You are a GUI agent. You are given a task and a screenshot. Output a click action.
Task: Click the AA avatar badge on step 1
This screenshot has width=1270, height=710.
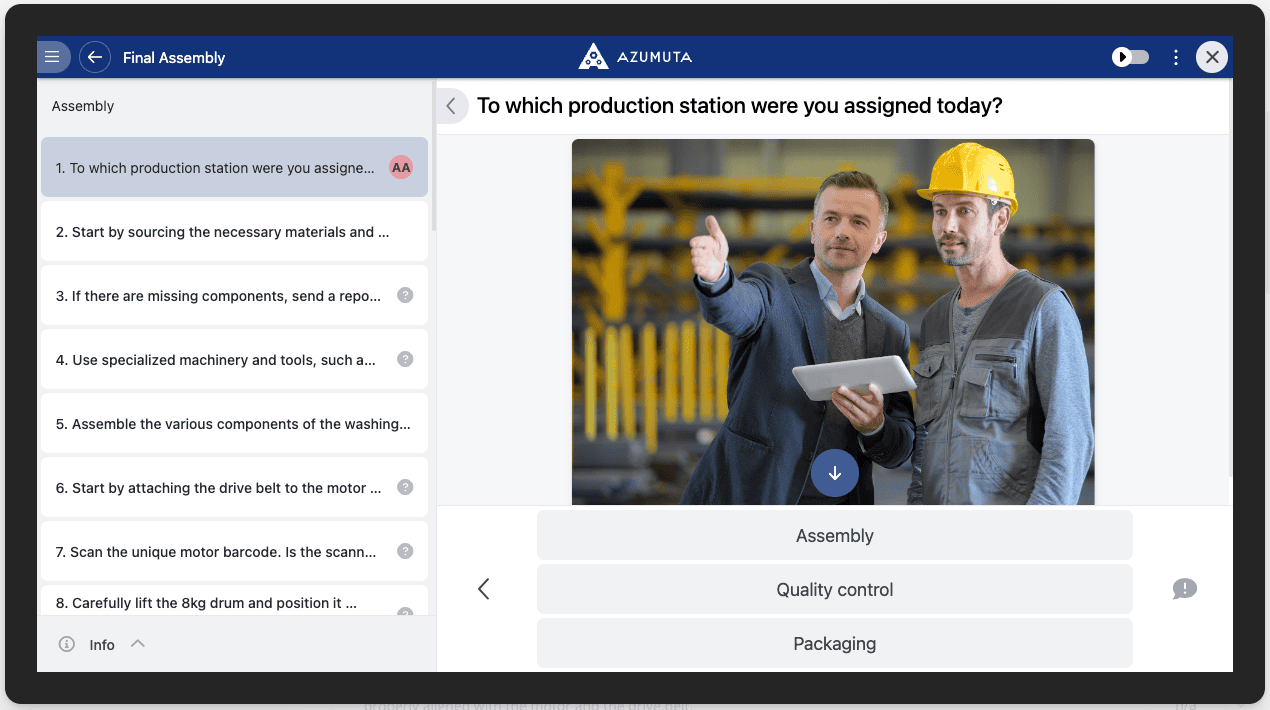401,168
